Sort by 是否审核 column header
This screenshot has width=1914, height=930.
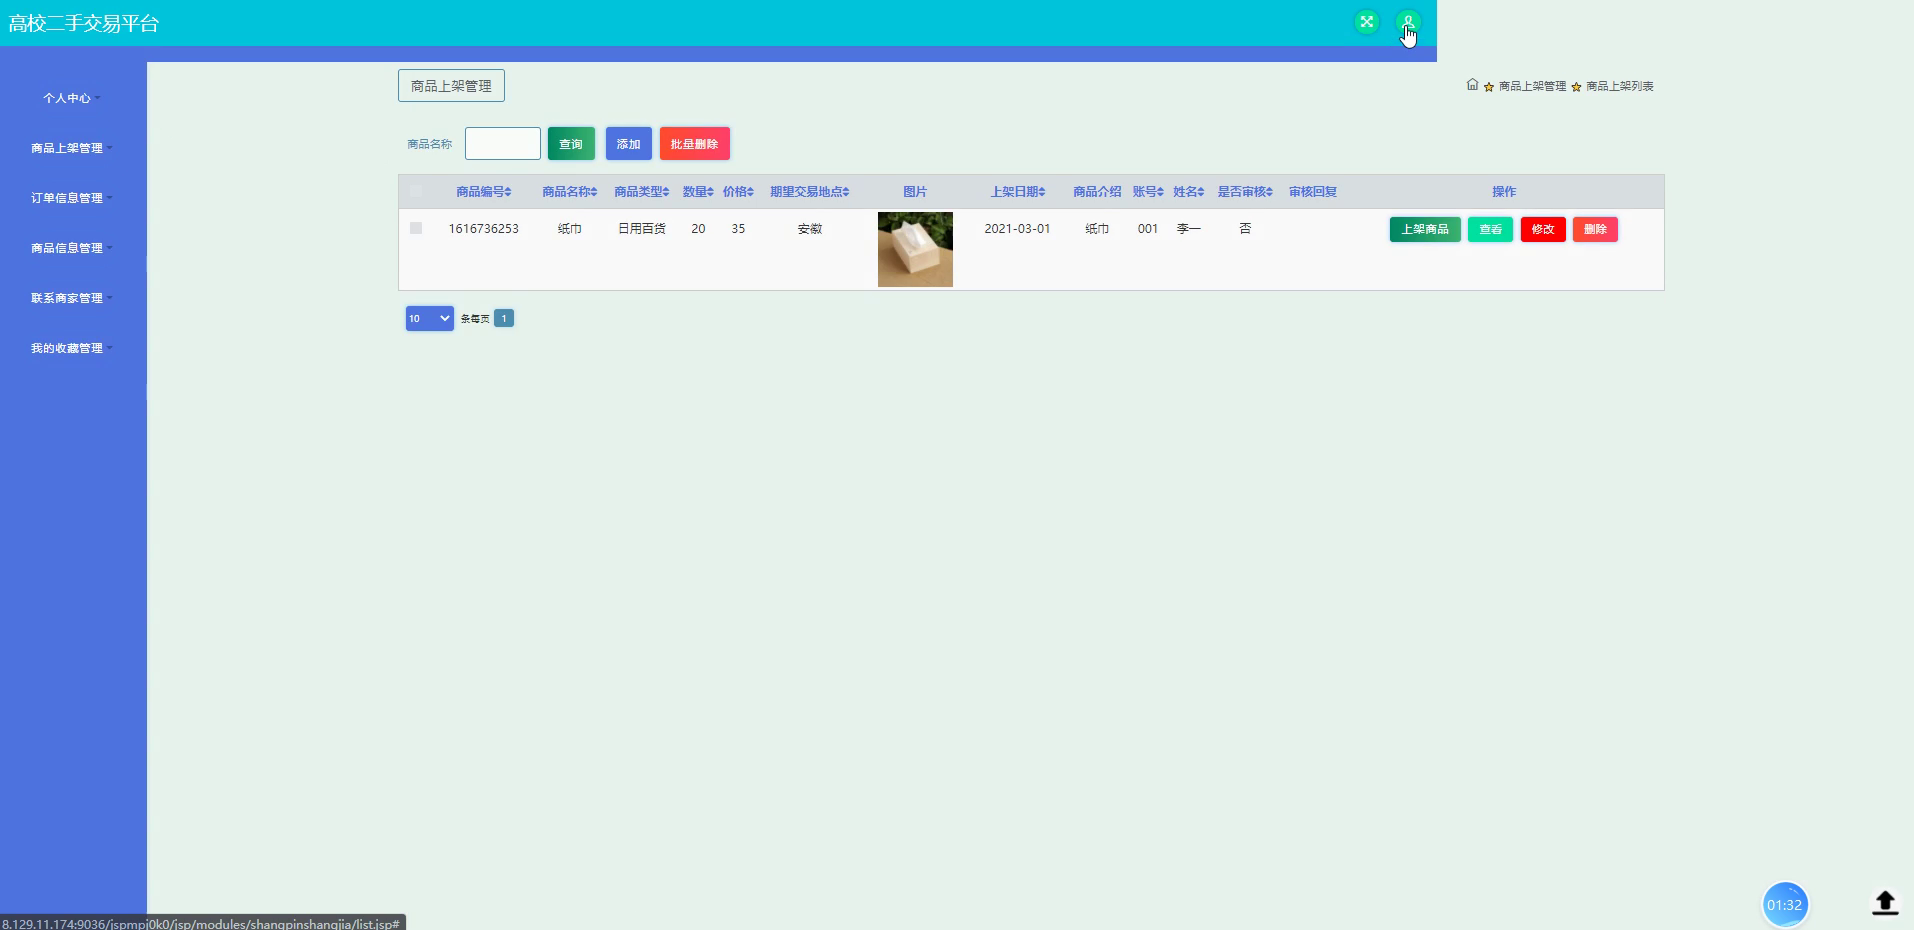(1245, 192)
